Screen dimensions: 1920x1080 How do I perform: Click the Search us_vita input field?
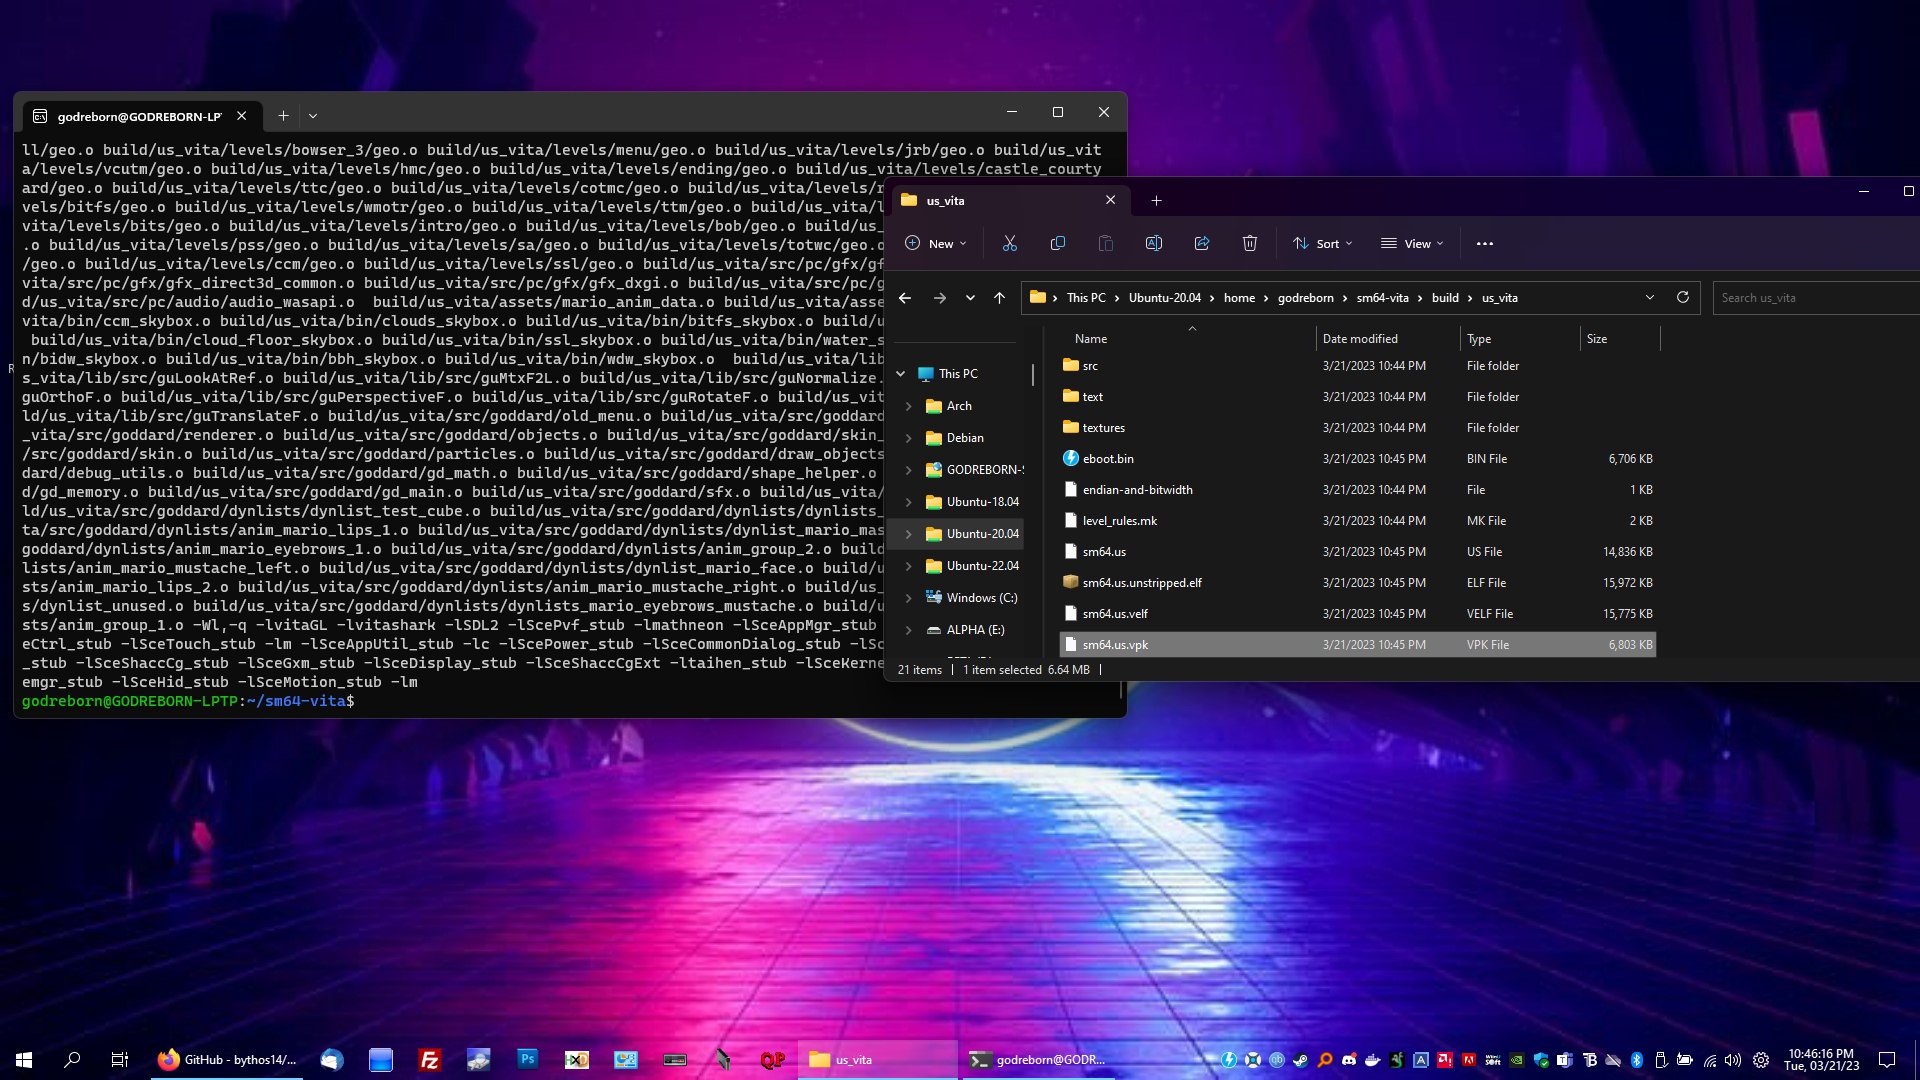tap(1815, 298)
